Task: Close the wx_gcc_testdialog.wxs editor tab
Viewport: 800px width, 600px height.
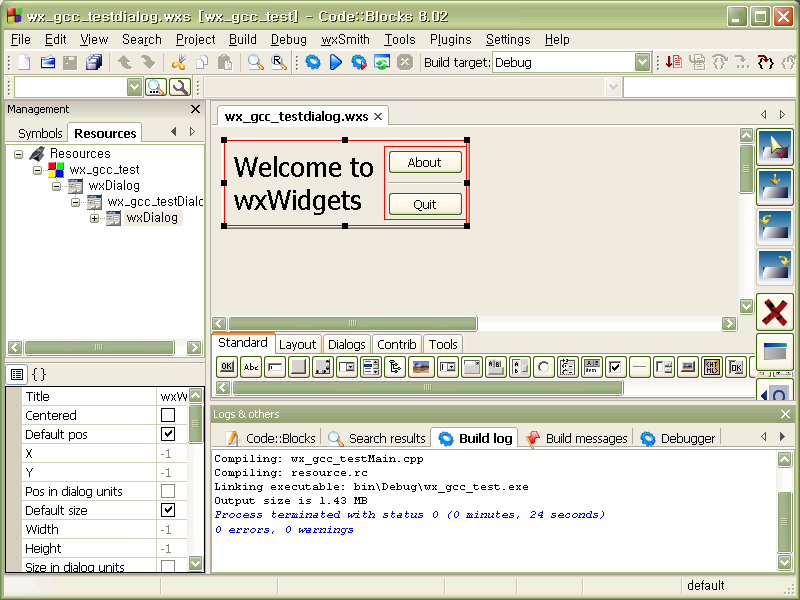Action: tap(378, 116)
